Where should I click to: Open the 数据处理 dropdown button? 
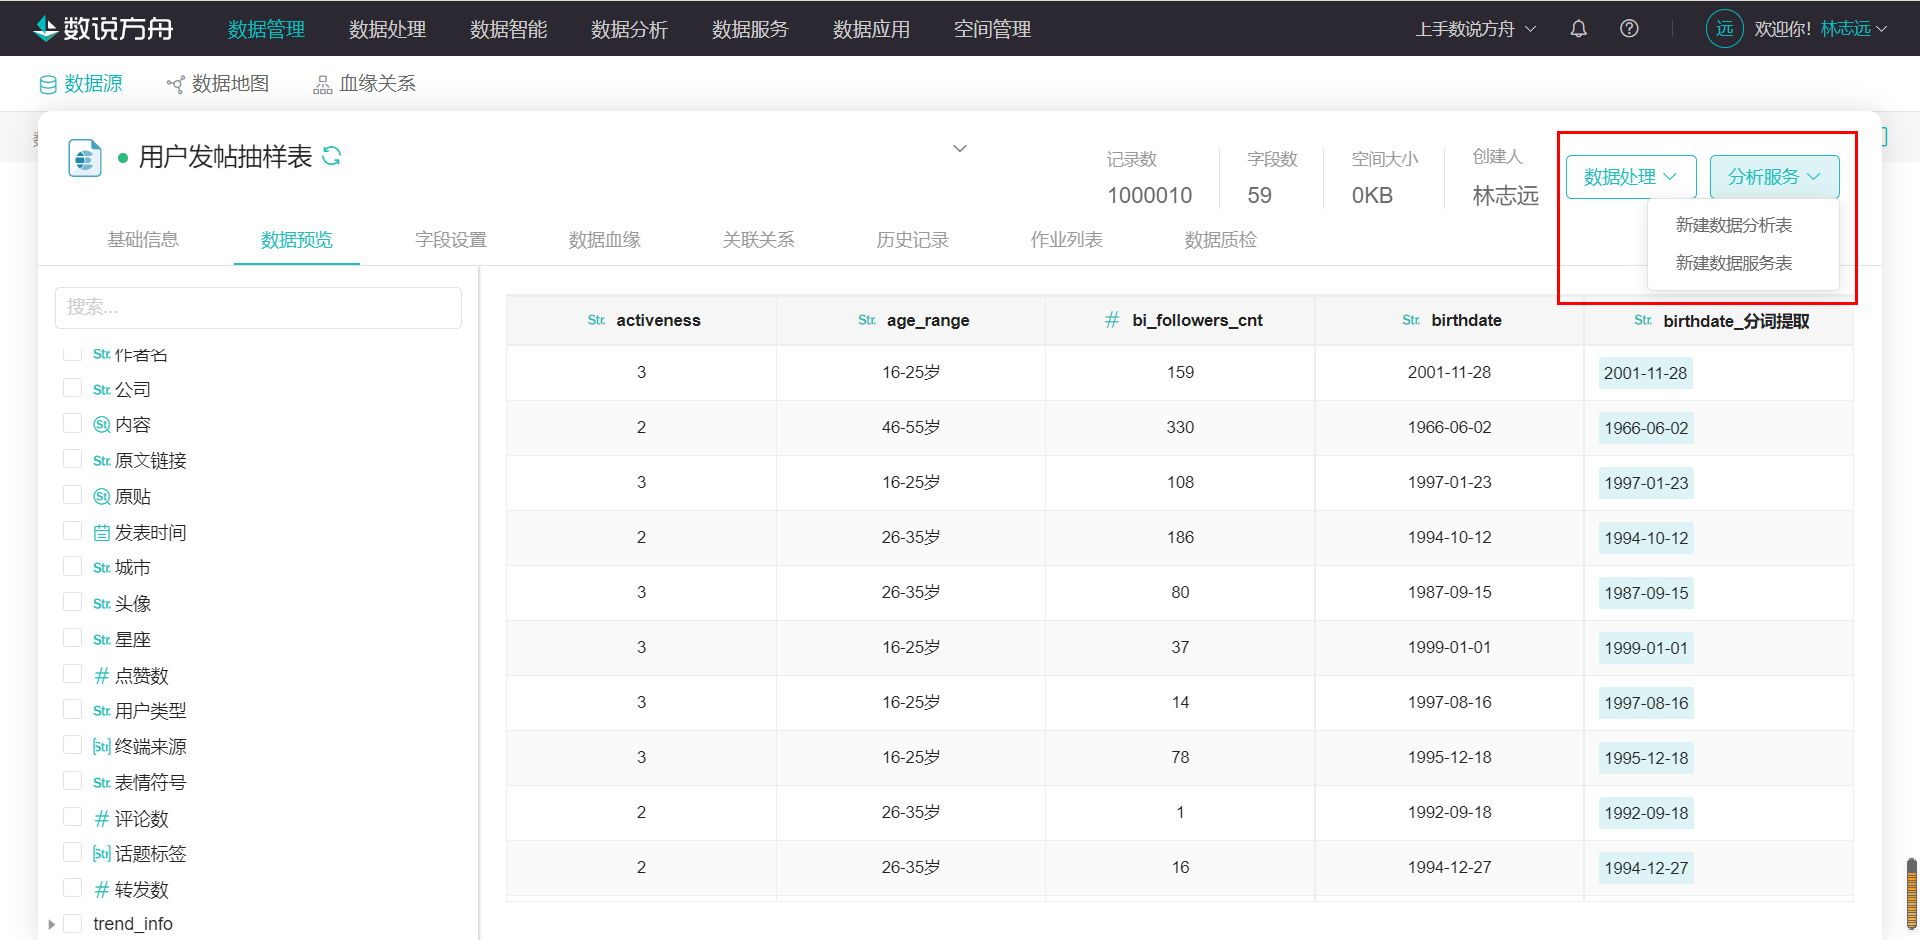(1631, 177)
